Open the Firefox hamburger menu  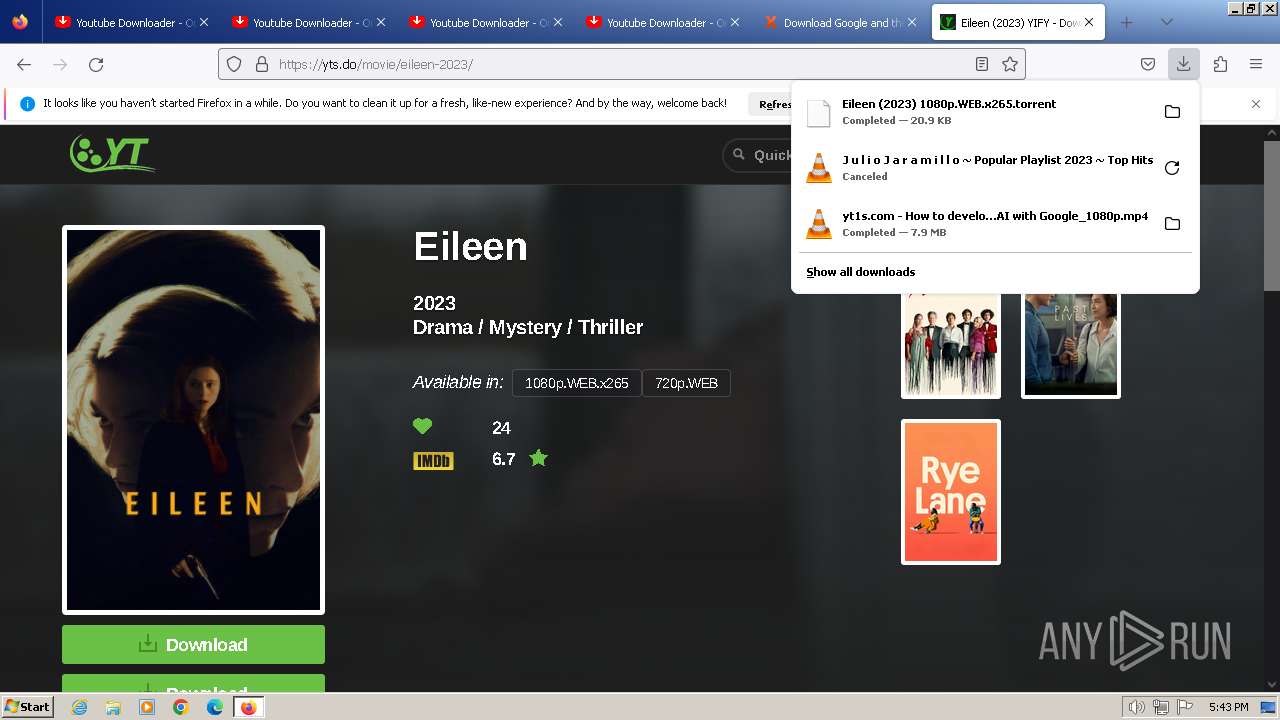(1256, 64)
